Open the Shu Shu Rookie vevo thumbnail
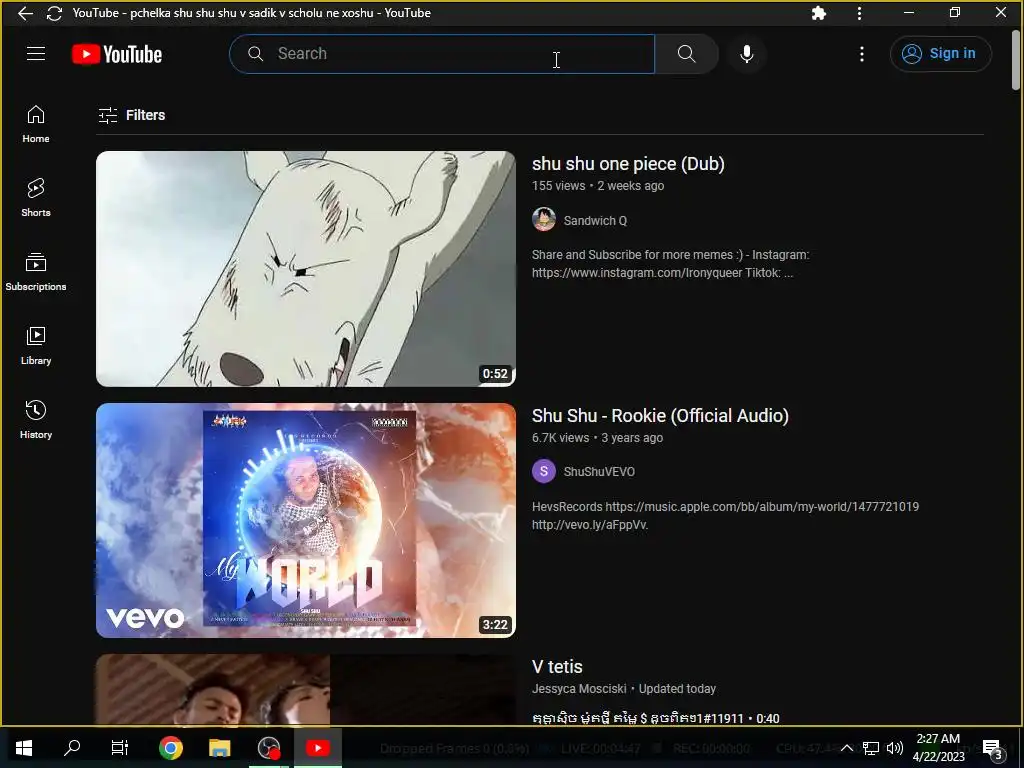1024x768 pixels. click(306, 520)
